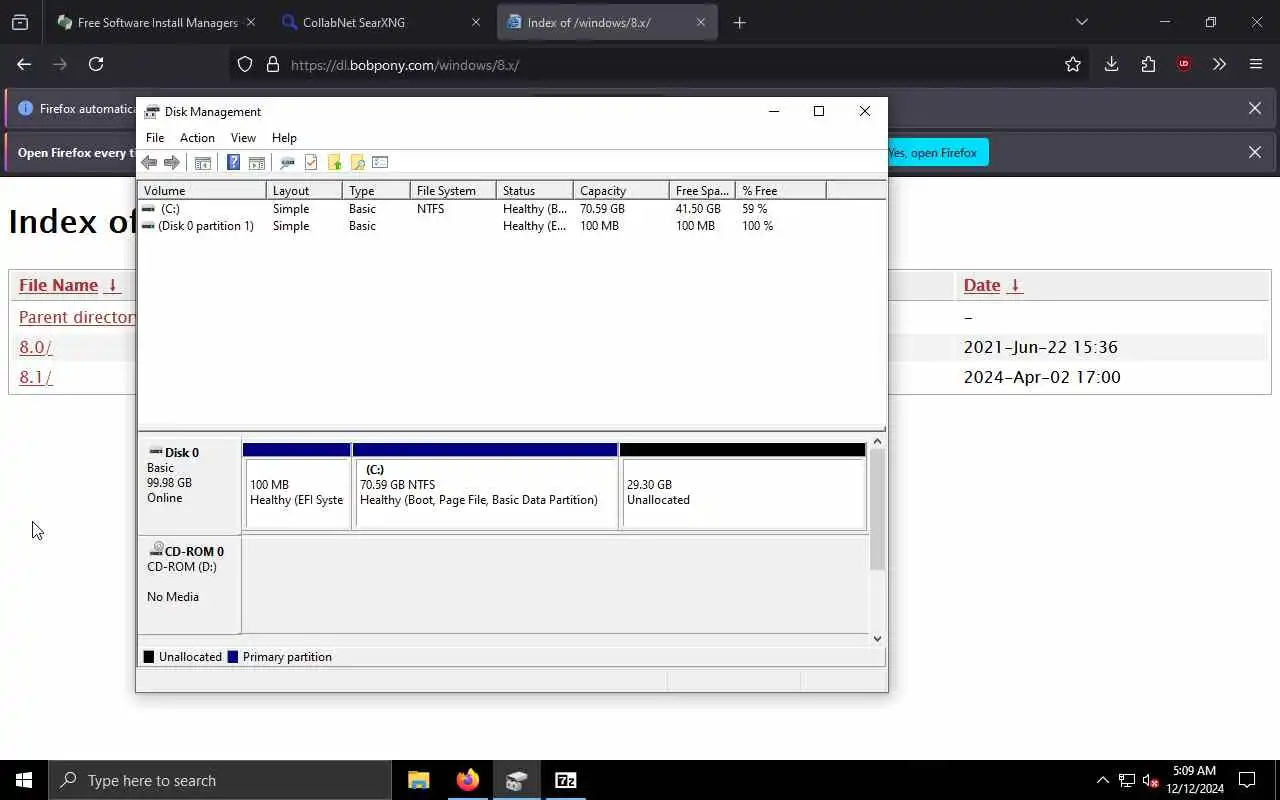Reload the page in Firefox
Screen dimensions: 1280x800
click(96, 64)
